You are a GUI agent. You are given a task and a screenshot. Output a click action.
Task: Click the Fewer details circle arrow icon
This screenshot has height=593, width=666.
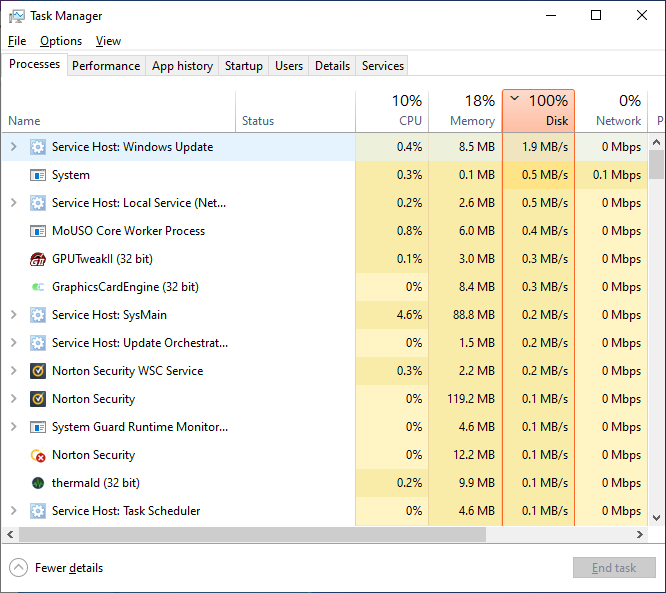pyautogui.click(x=18, y=568)
